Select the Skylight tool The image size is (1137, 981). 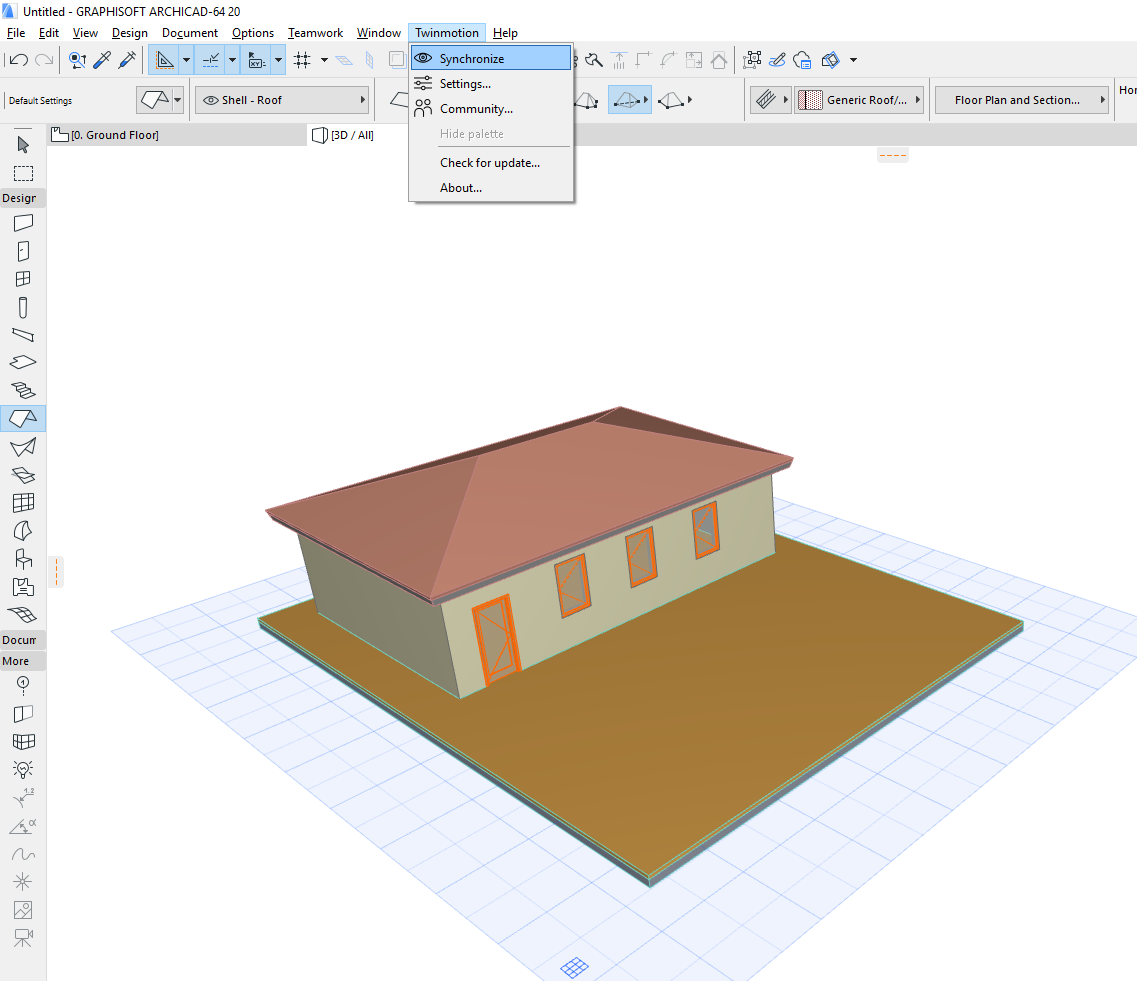[x=23, y=475]
